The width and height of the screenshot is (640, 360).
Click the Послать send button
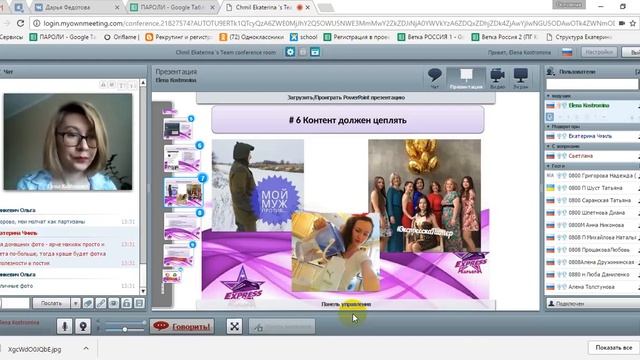point(51,303)
